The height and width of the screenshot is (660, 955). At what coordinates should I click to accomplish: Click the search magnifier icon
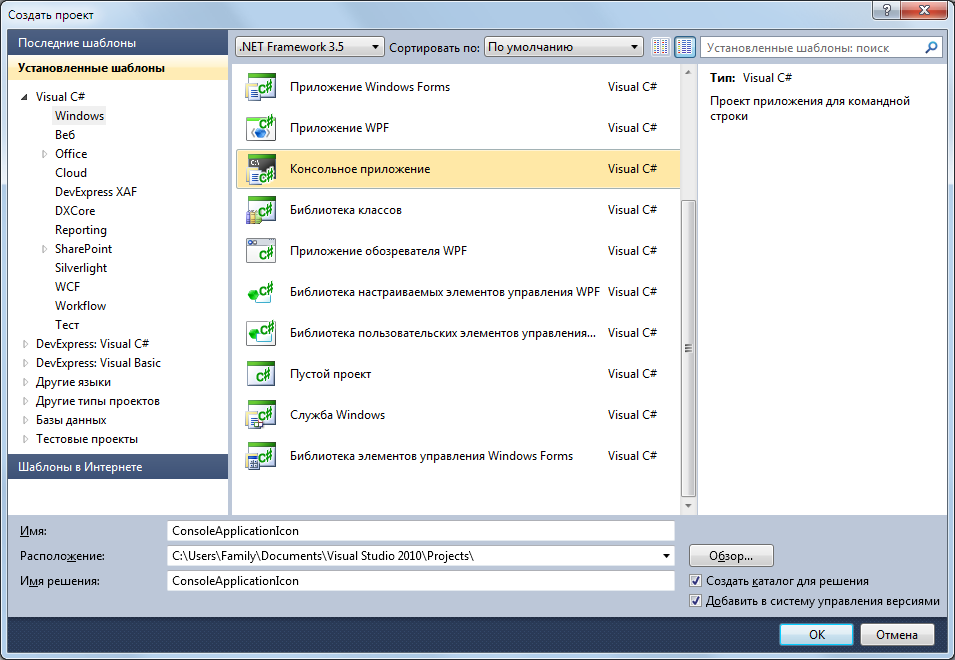coord(931,47)
